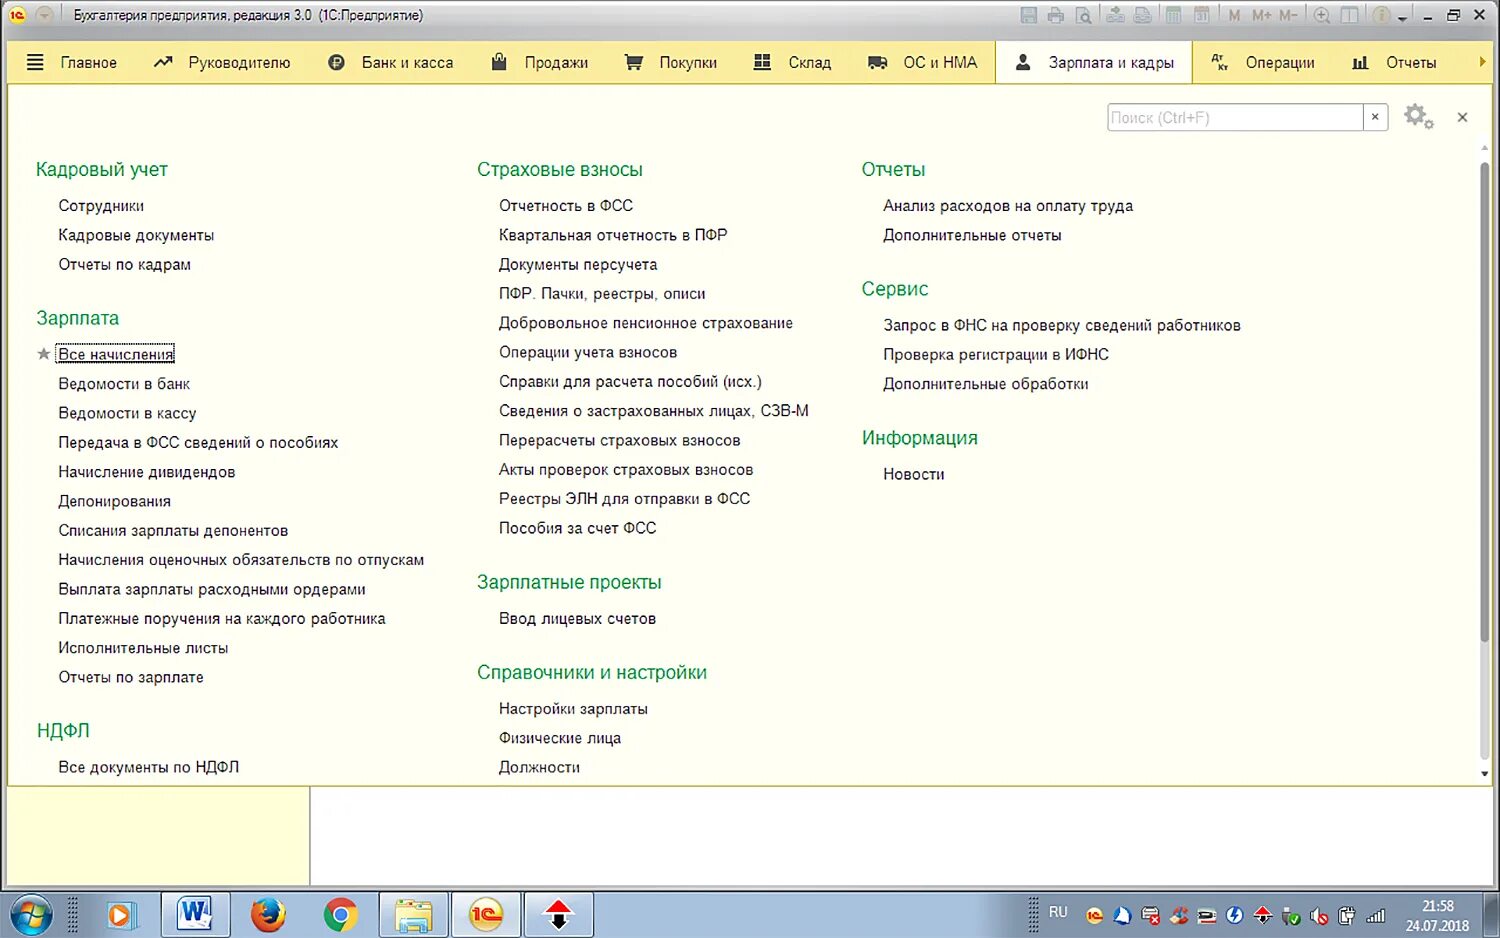Open Все начисления link
The height and width of the screenshot is (938, 1500).
pyautogui.click(x=115, y=354)
